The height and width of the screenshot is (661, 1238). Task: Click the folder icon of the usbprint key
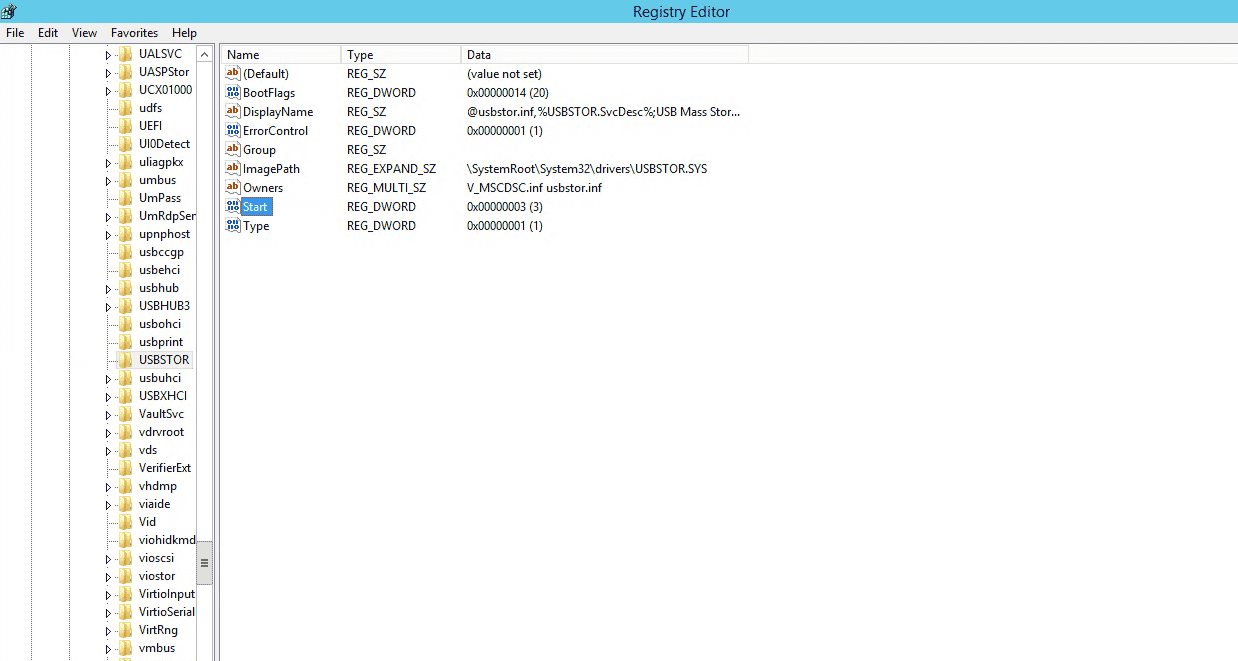(x=126, y=342)
